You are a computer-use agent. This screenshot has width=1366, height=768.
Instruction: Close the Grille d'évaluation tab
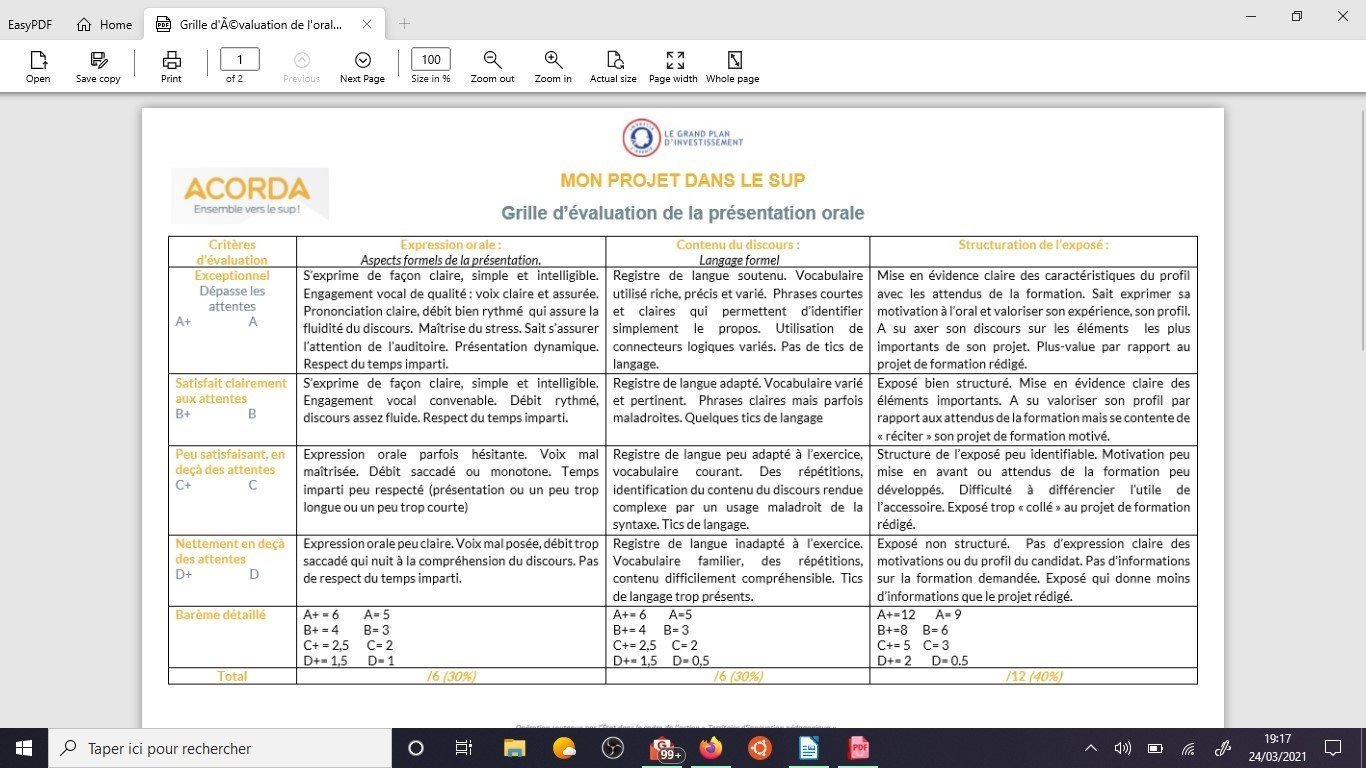click(367, 24)
